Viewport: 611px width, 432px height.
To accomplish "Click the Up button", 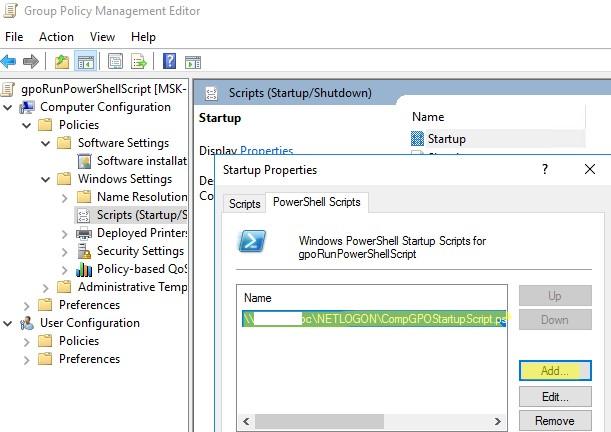I will [x=555, y=295].
